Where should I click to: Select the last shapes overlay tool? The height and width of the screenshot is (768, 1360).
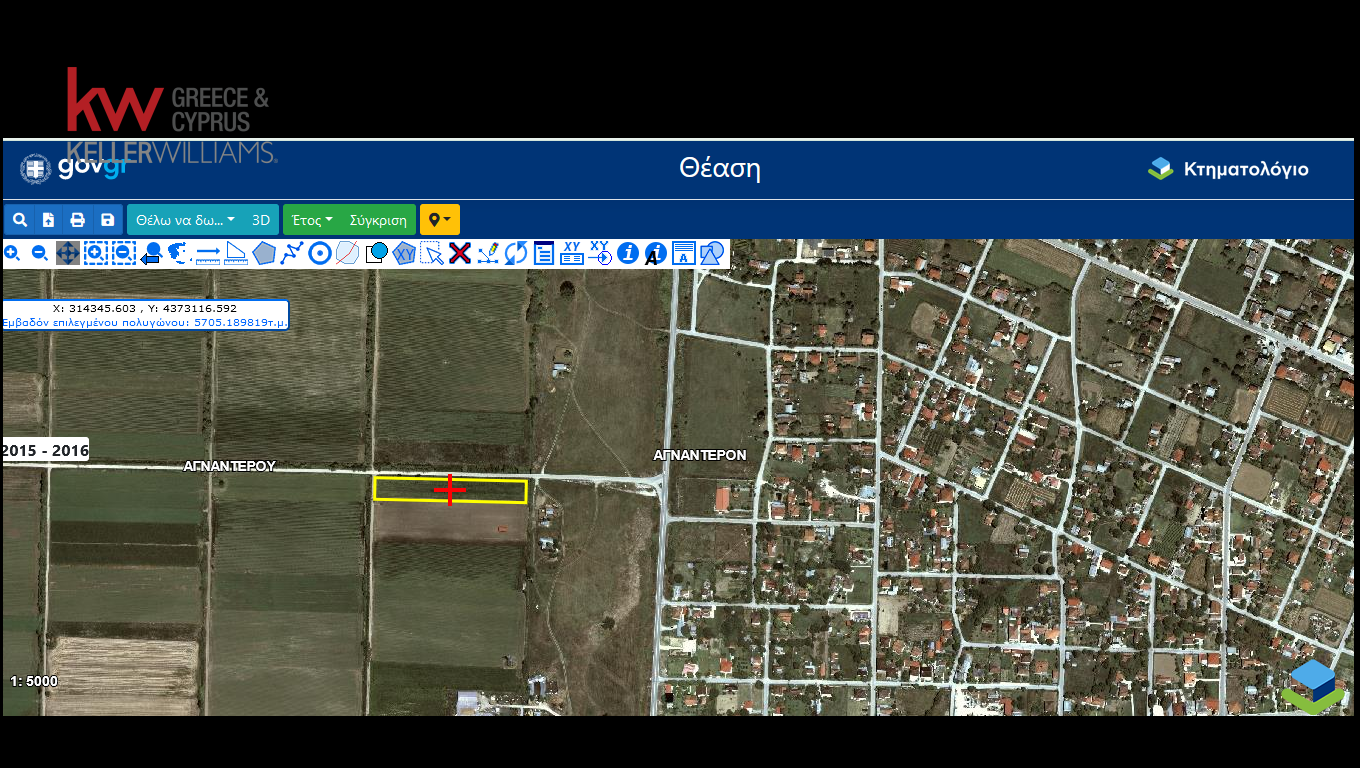point(712,253)
